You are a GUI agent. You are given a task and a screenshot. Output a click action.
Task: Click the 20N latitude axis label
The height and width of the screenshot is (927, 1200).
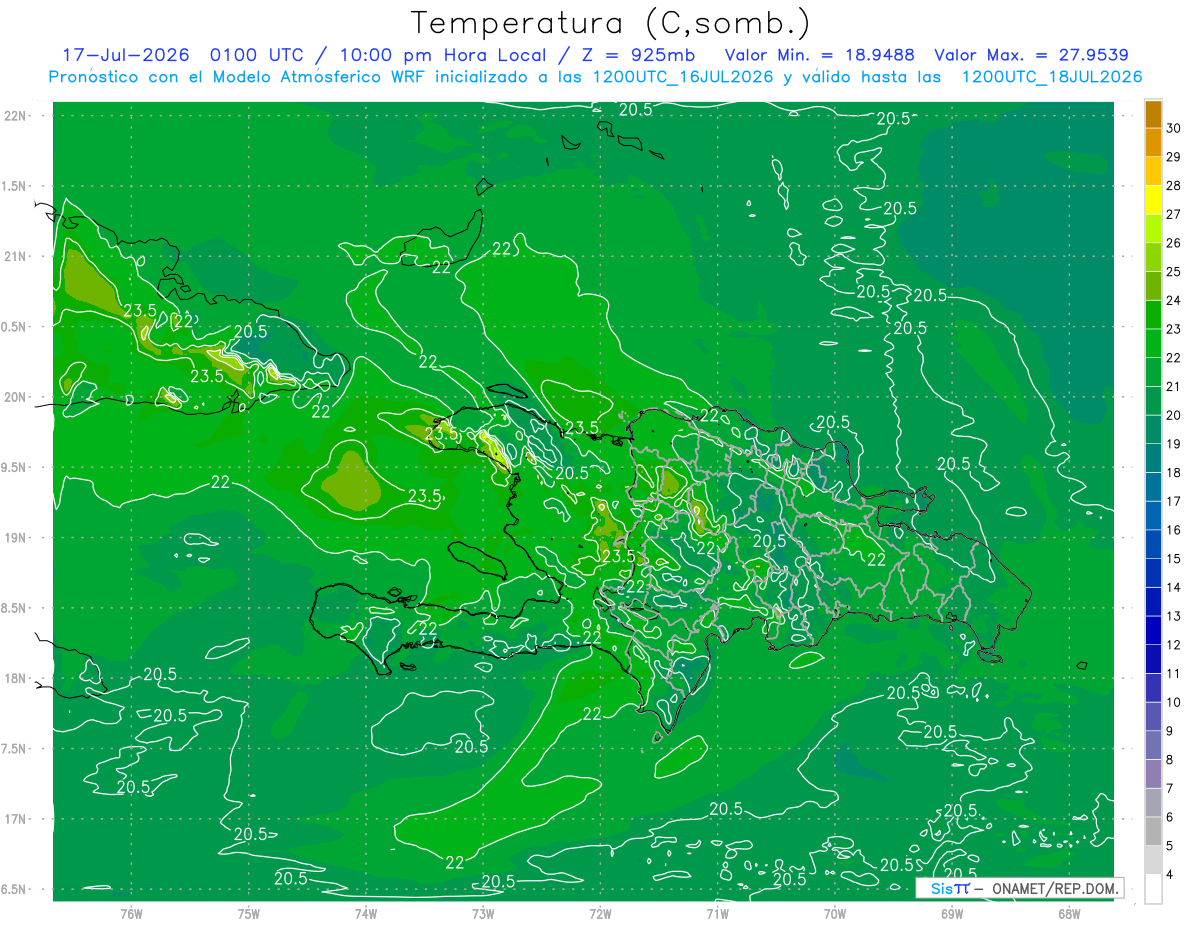coord(16,397)
